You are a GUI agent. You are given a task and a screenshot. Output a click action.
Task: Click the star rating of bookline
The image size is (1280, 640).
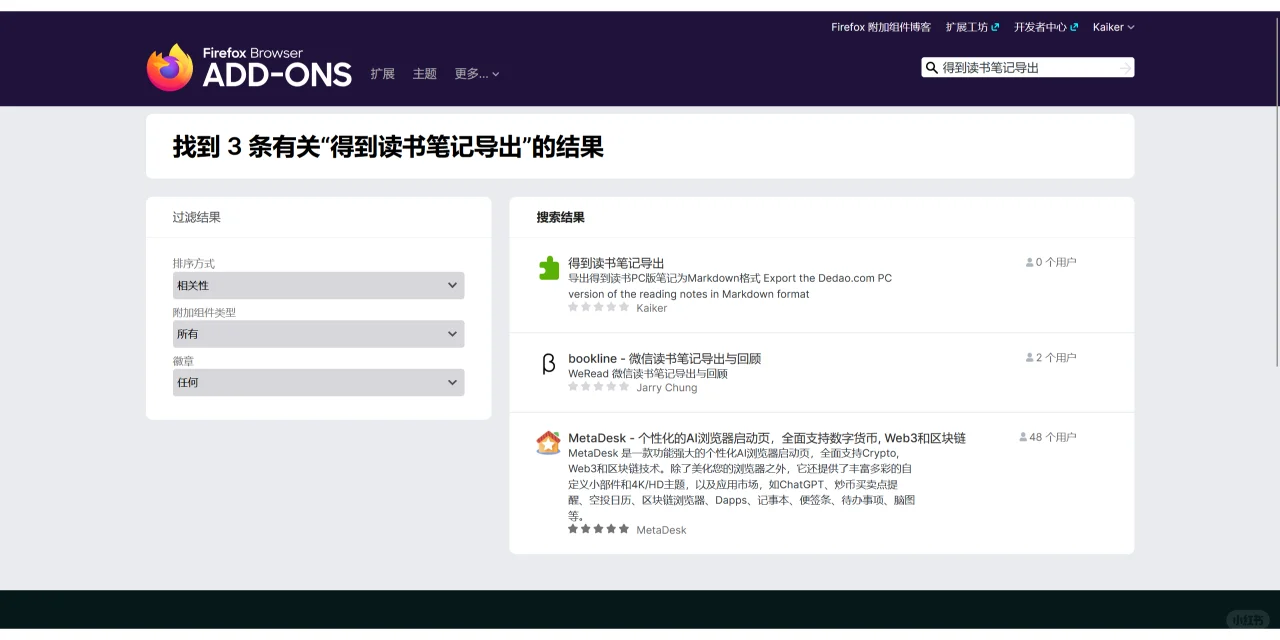point(599,387)
